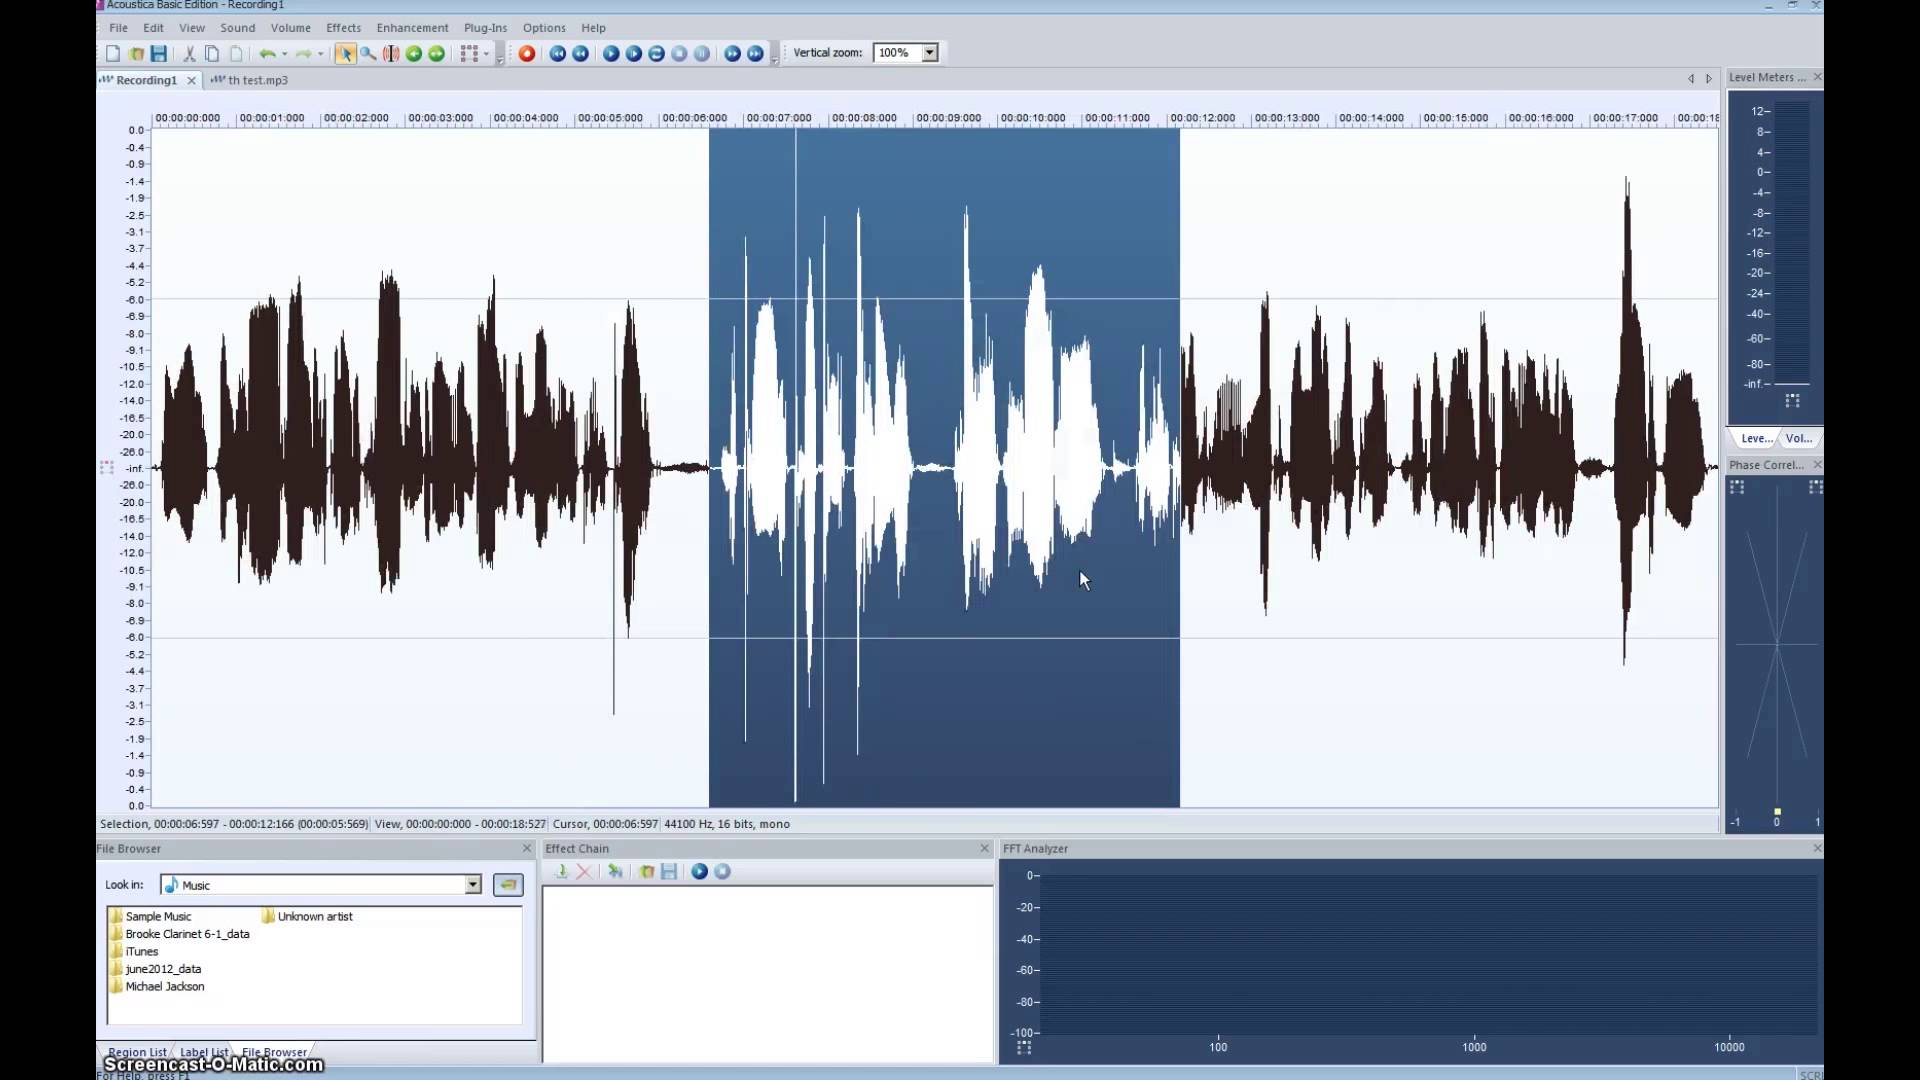1920x1080 pixels.
Task: Open the Brooke Clarinet 6-1_data folder
Action: [180, 934]
